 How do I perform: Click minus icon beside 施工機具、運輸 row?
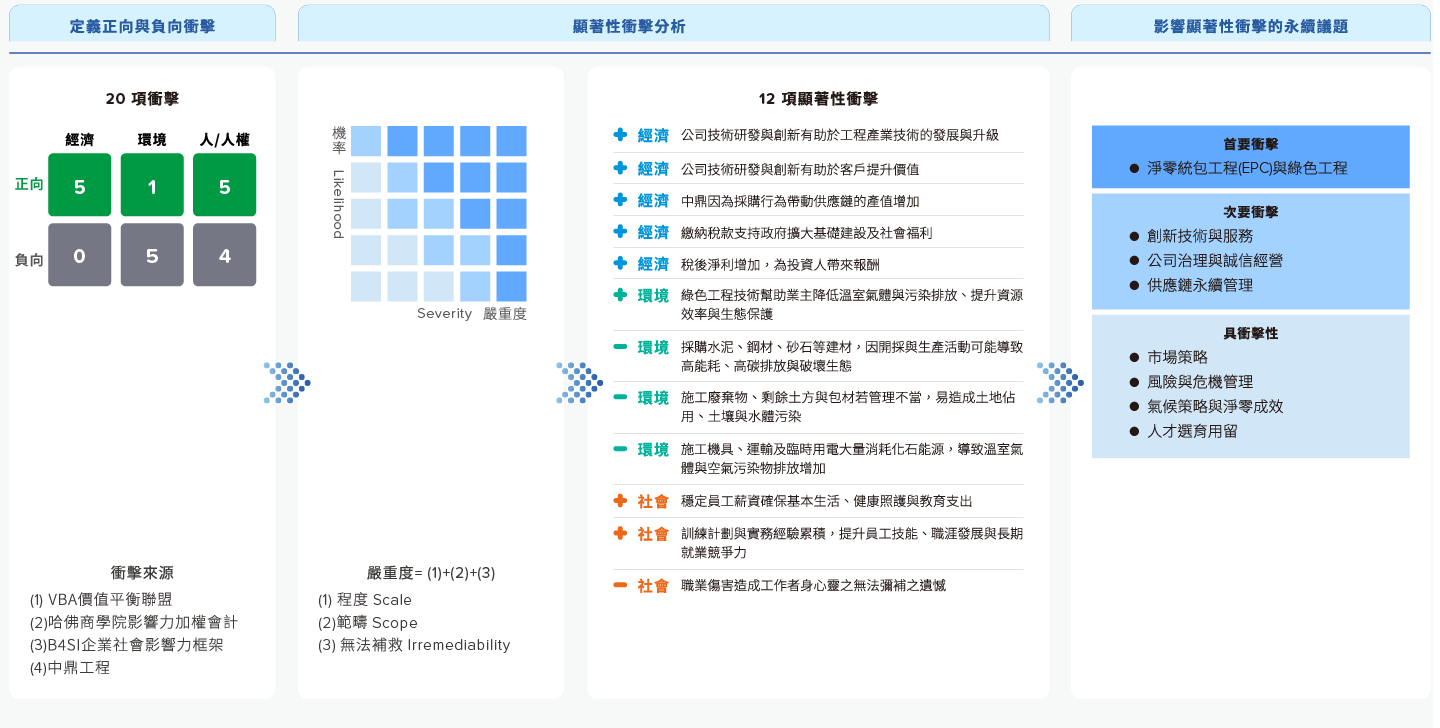tap(620, 449)
